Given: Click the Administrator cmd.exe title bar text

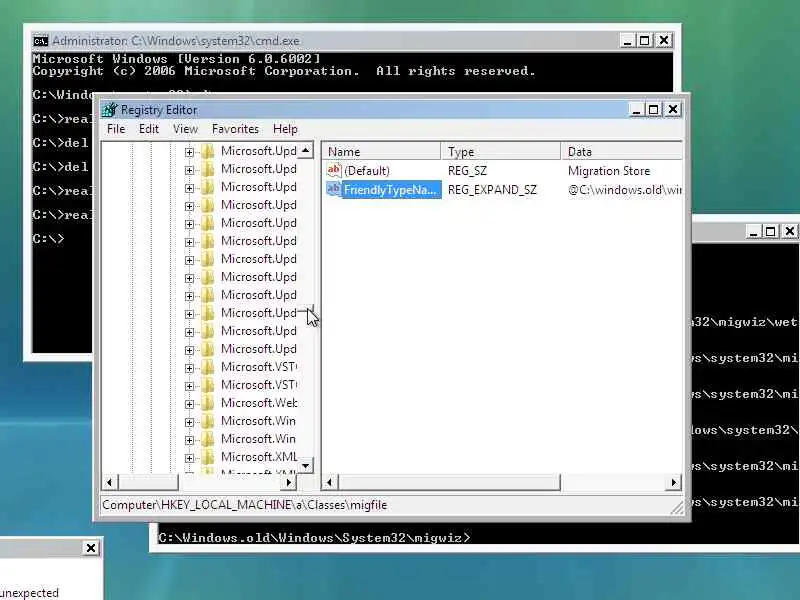Looking at the screenshot, I should point(176,41).
